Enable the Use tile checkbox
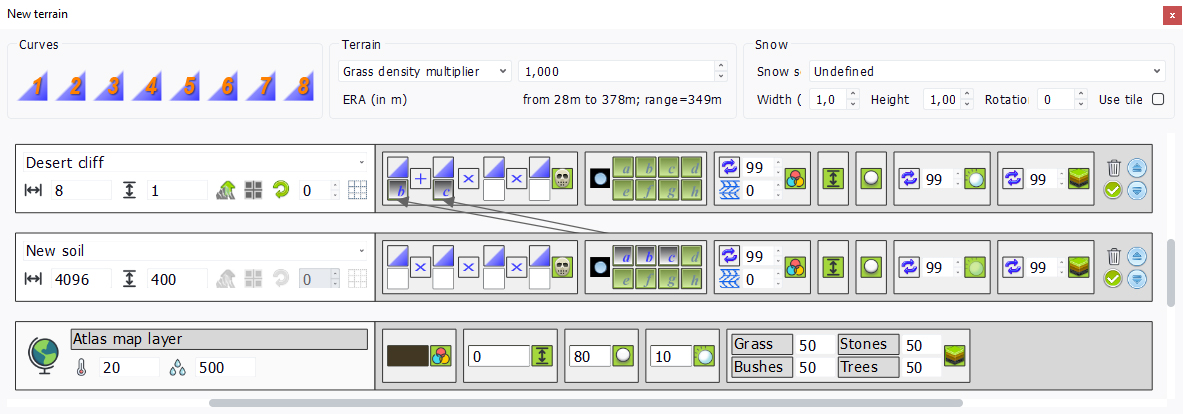This screenshot has width=1183, height=414. coord(1158,99)
